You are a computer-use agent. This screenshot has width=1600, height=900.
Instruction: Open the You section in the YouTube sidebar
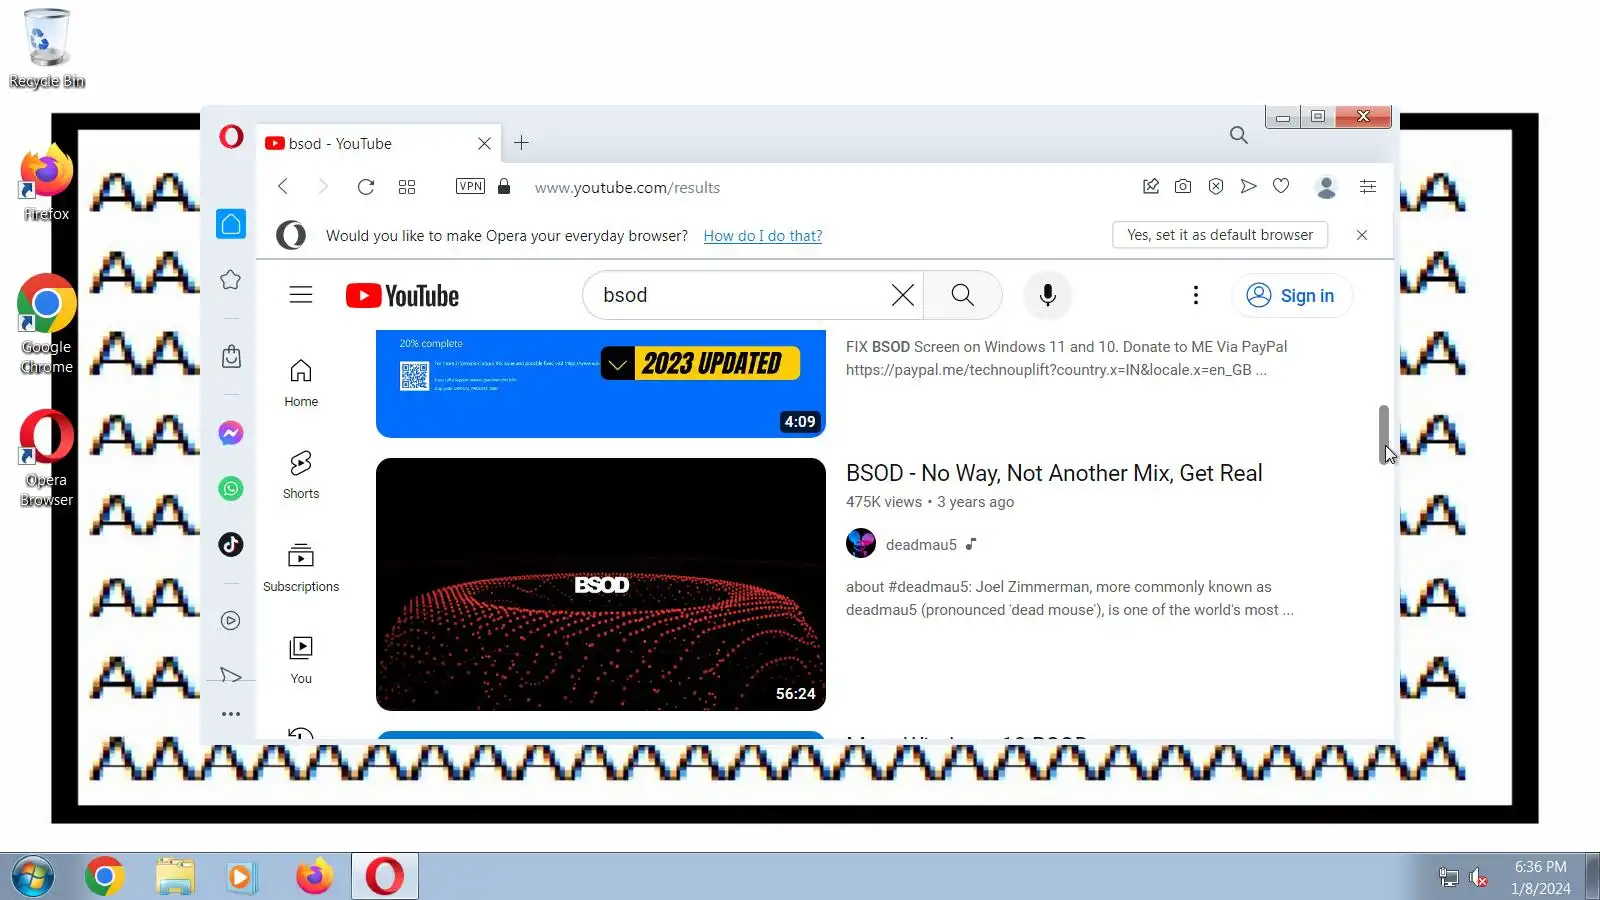(x=301, y=660)
